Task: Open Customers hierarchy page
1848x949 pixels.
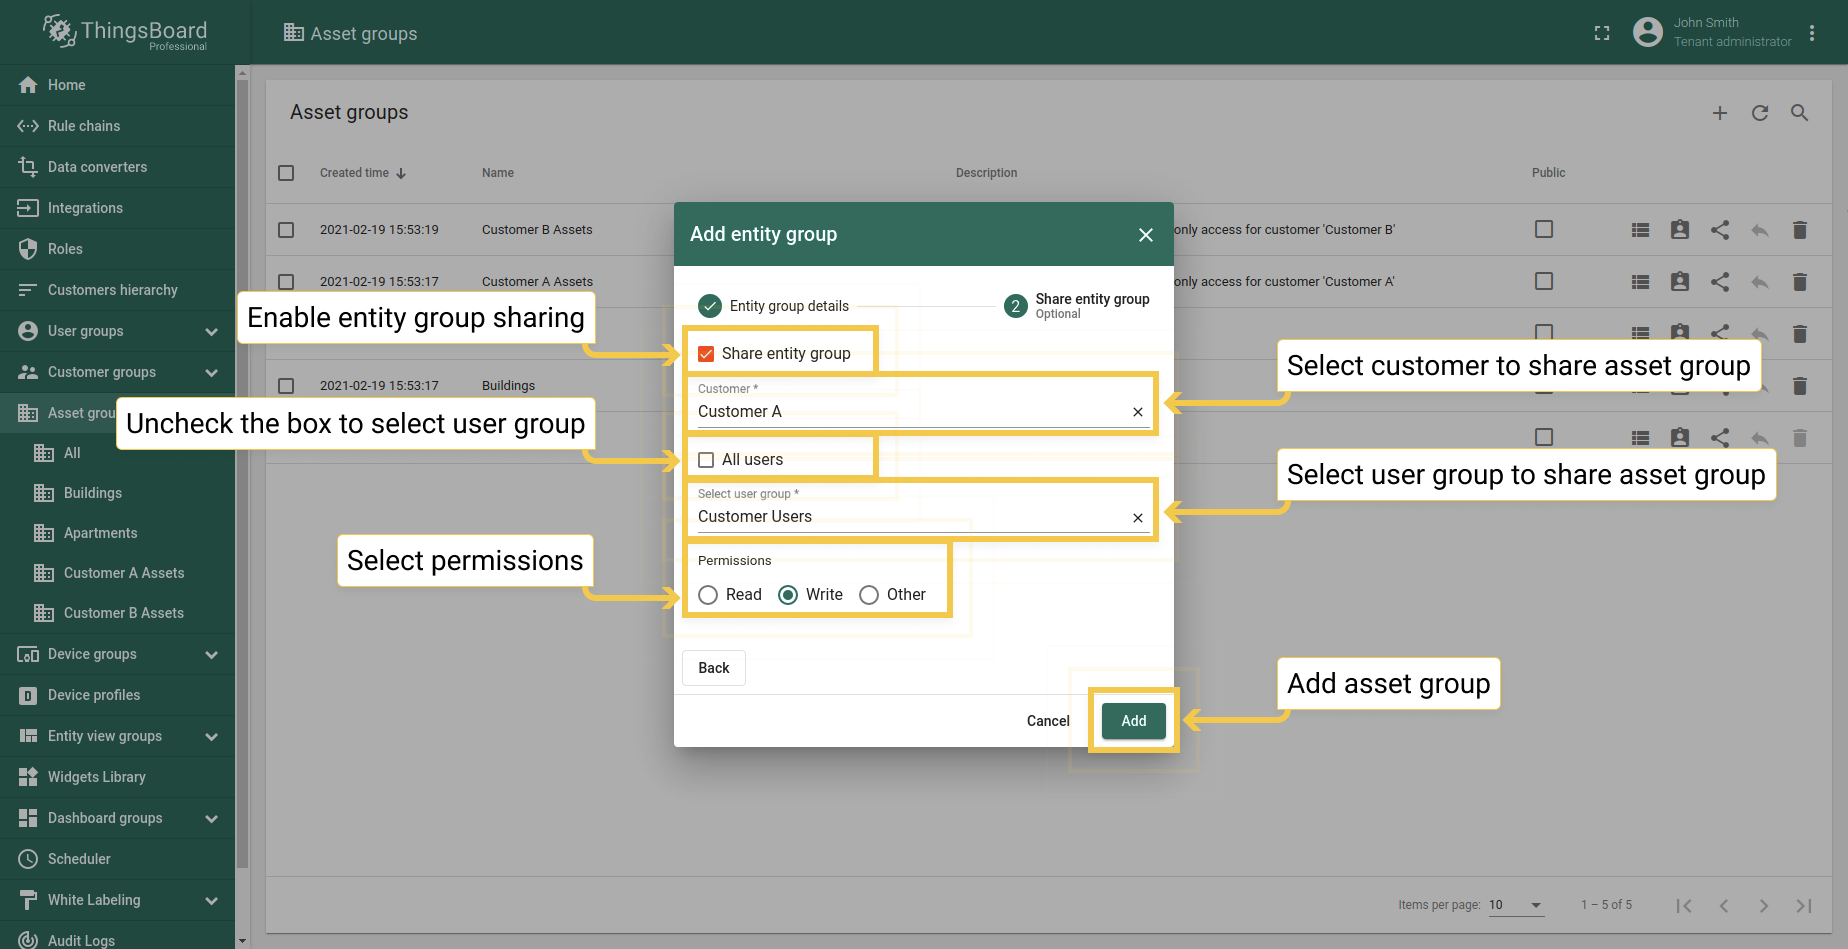Action: pos(117,290)
